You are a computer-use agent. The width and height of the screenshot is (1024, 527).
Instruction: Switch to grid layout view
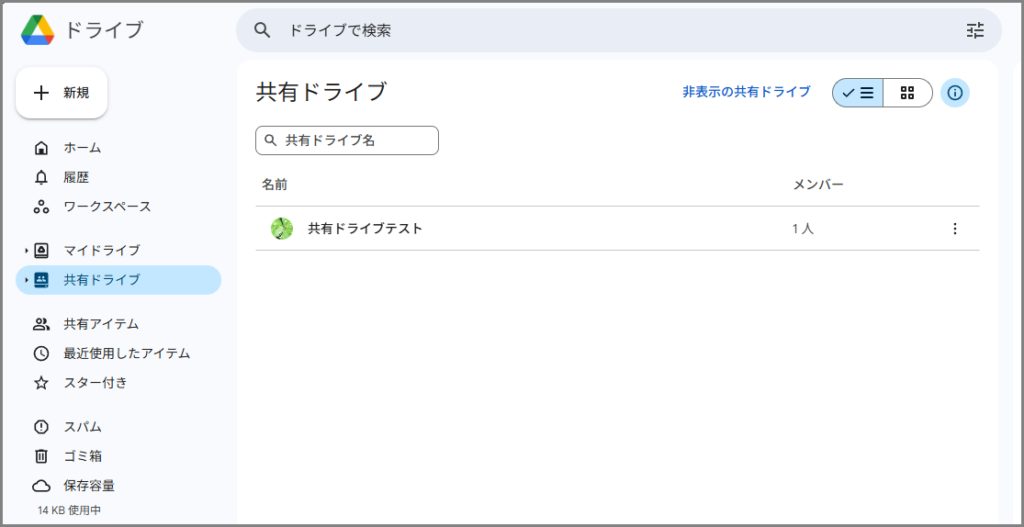[x=907, y=93]
